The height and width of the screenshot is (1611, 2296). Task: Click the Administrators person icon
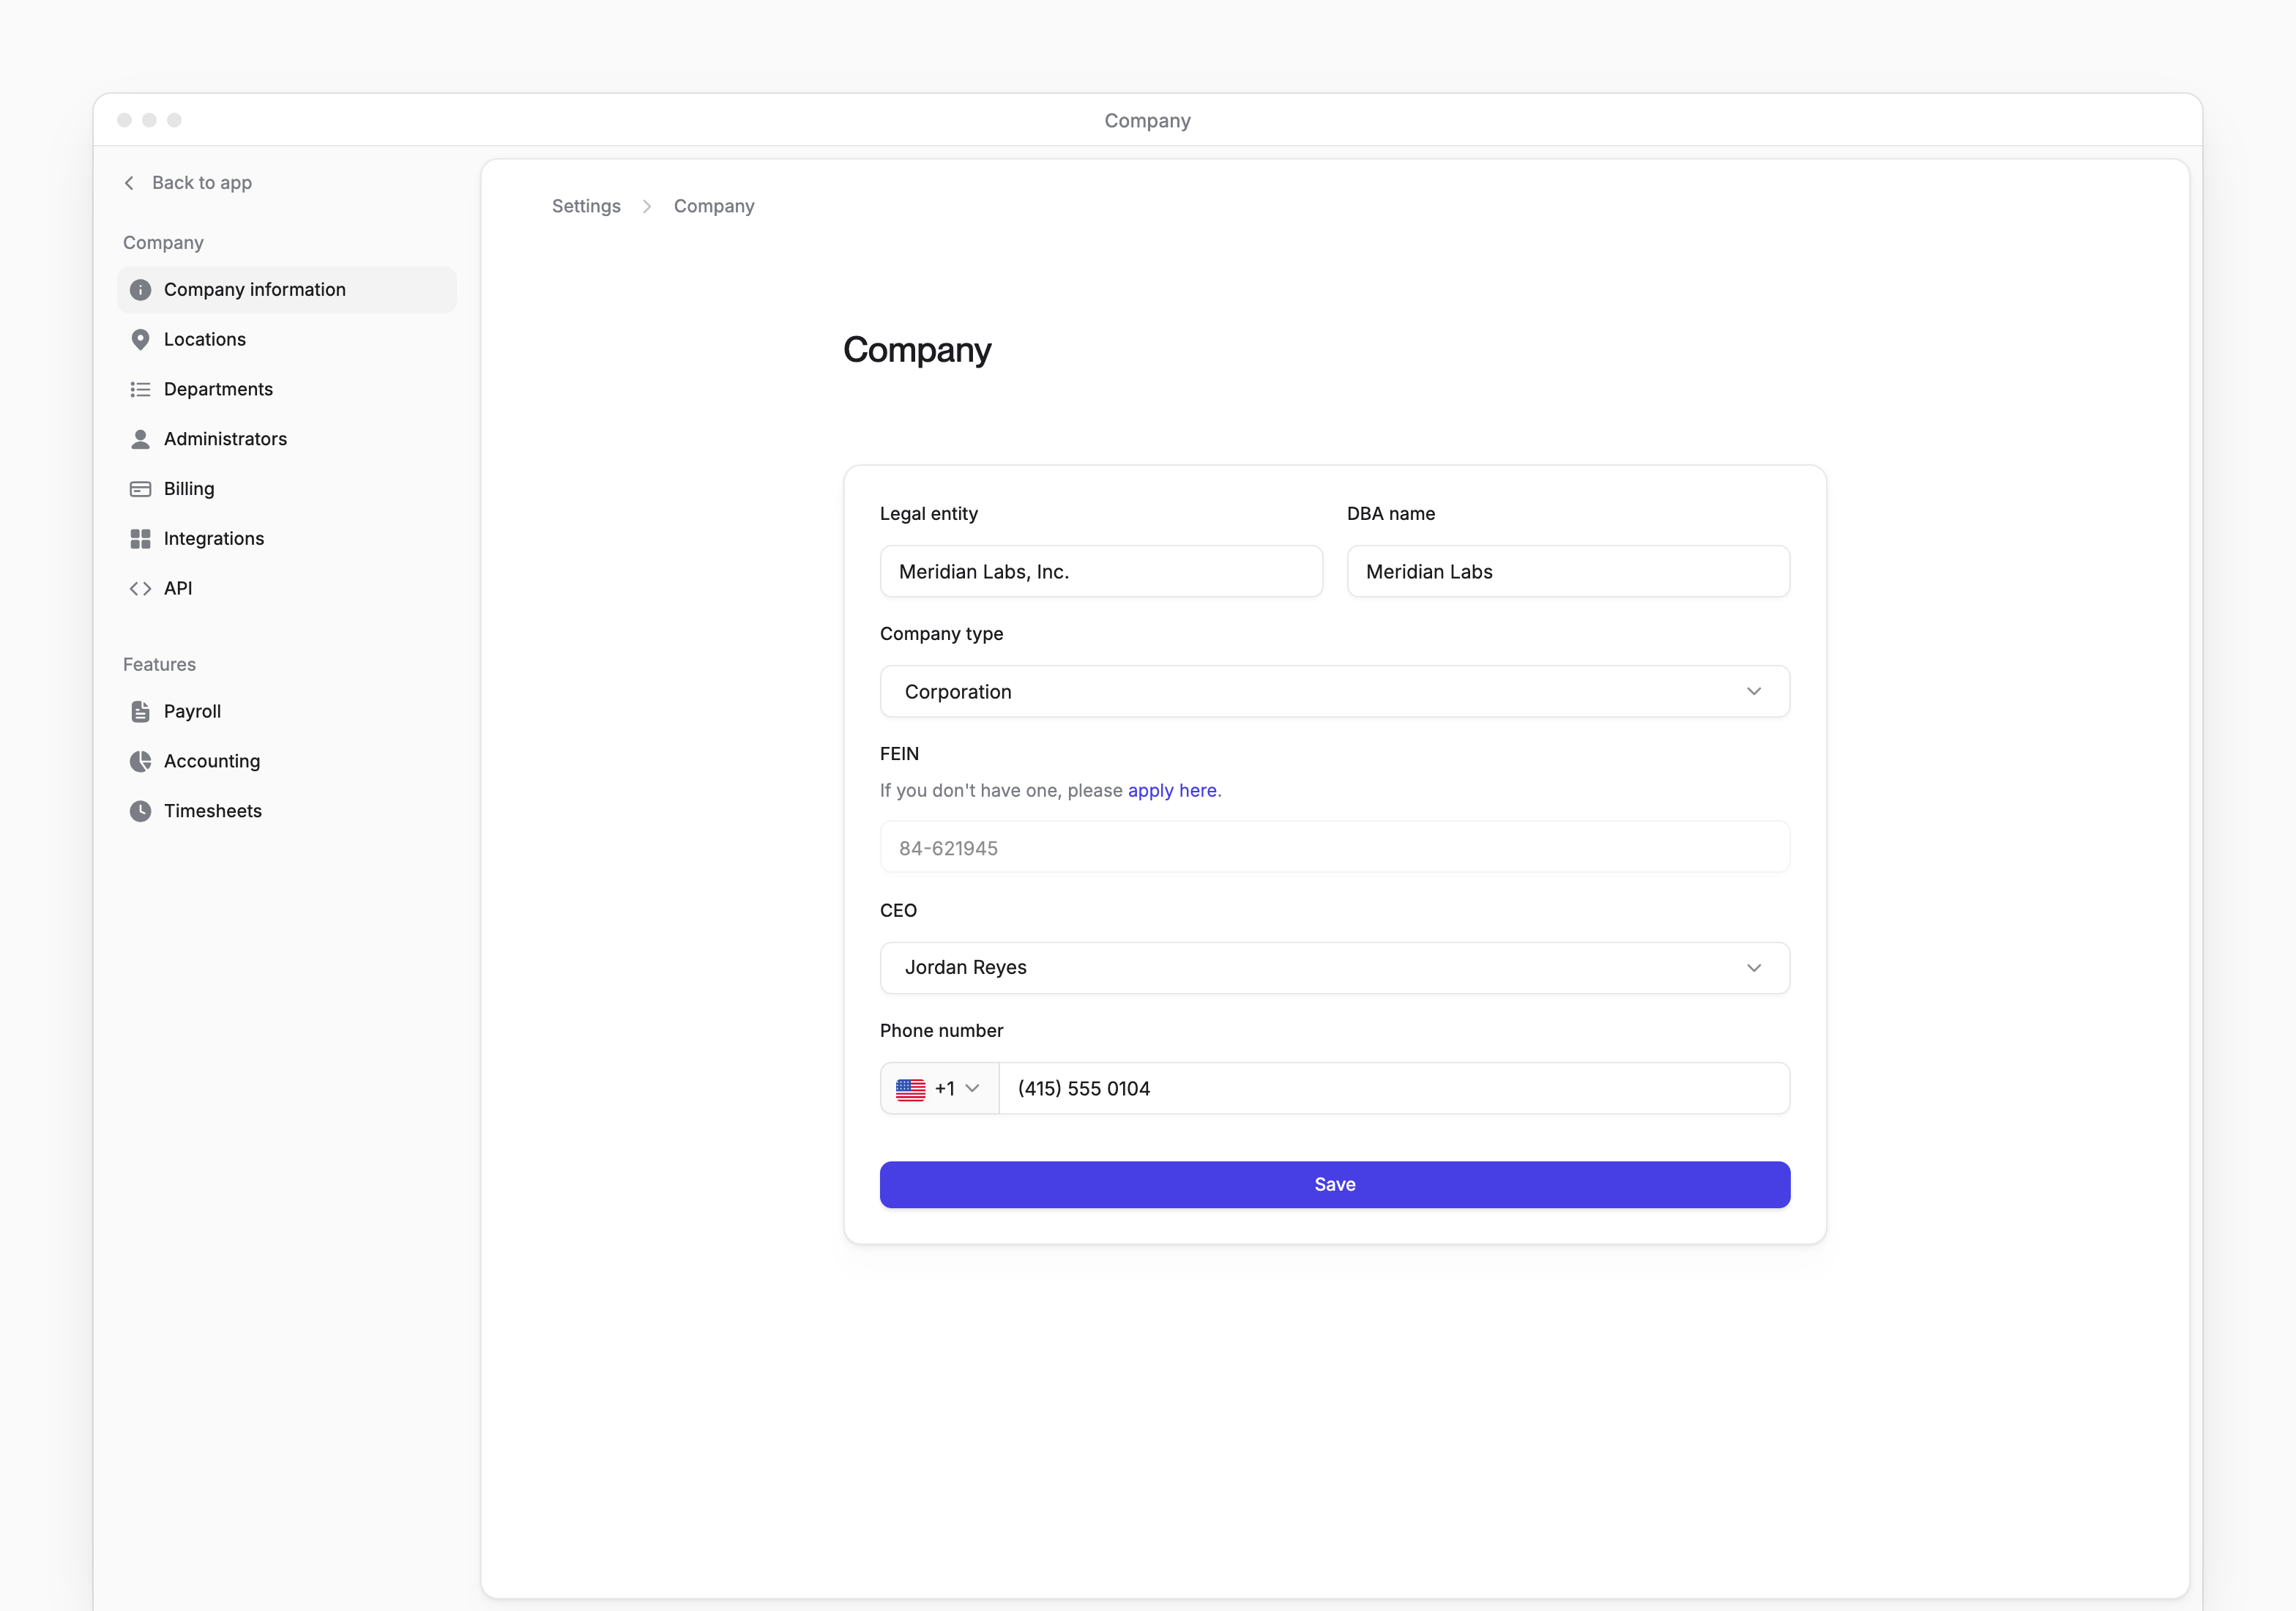[140, 439]
